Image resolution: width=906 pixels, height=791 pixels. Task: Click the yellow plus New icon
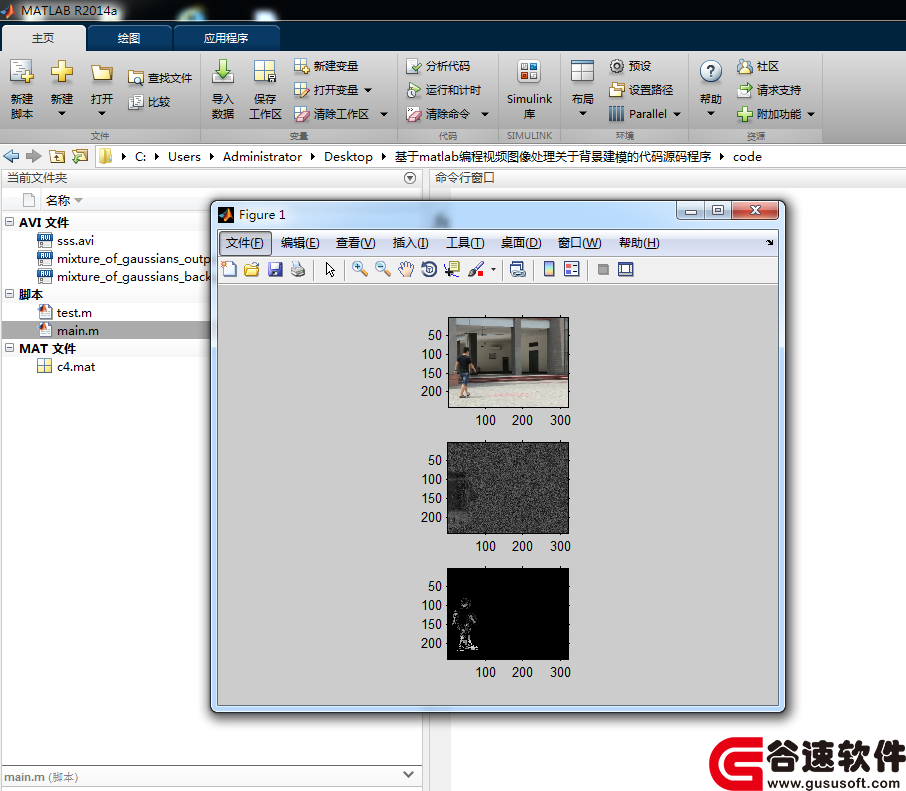[x=61, y=72]
